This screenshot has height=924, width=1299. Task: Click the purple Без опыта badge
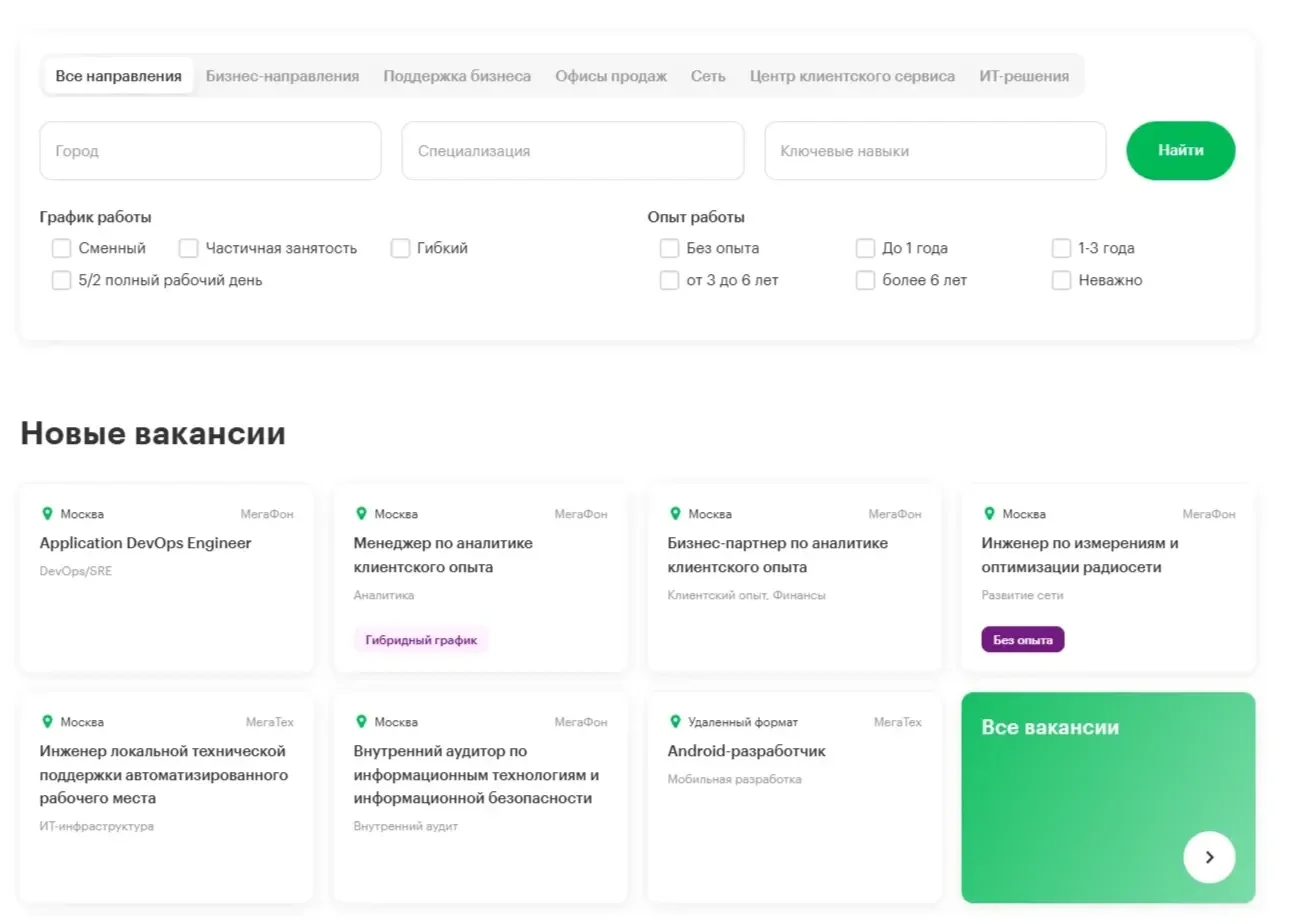(x=1023, y=640)
